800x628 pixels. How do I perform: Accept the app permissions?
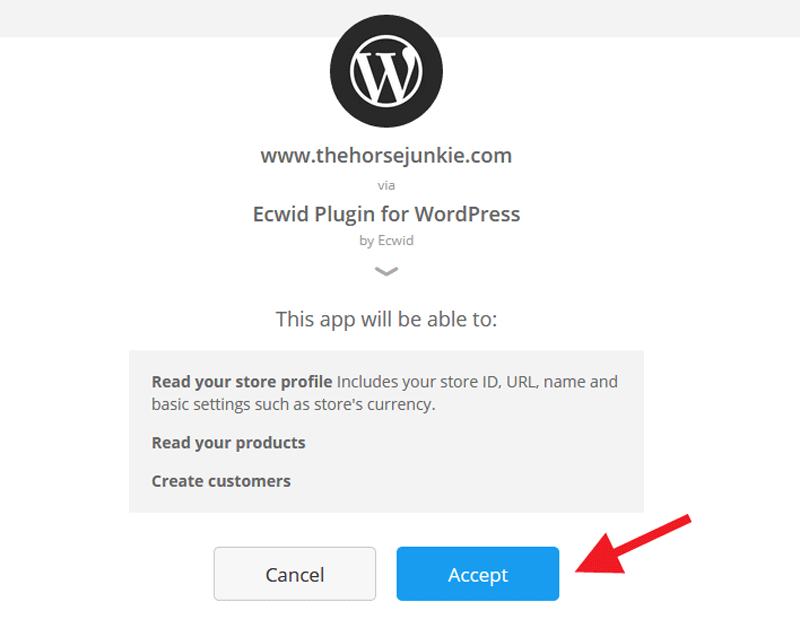point(478,574)
